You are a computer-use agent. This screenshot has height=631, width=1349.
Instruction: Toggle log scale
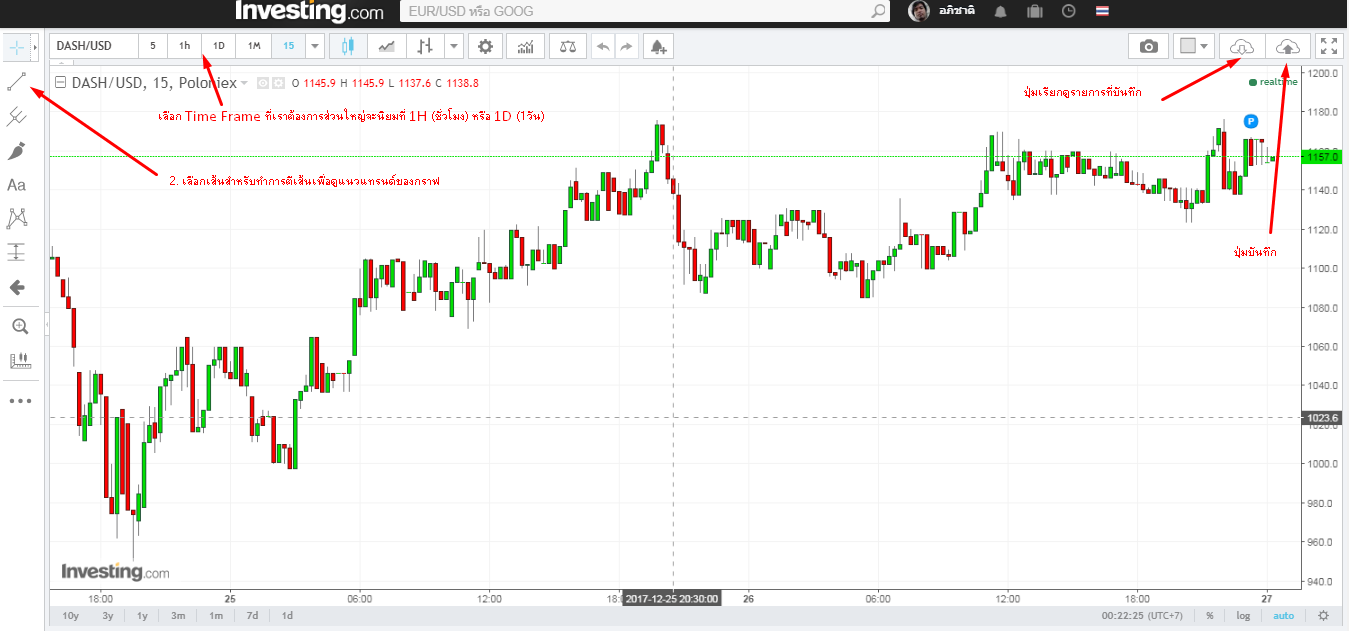1242,615
